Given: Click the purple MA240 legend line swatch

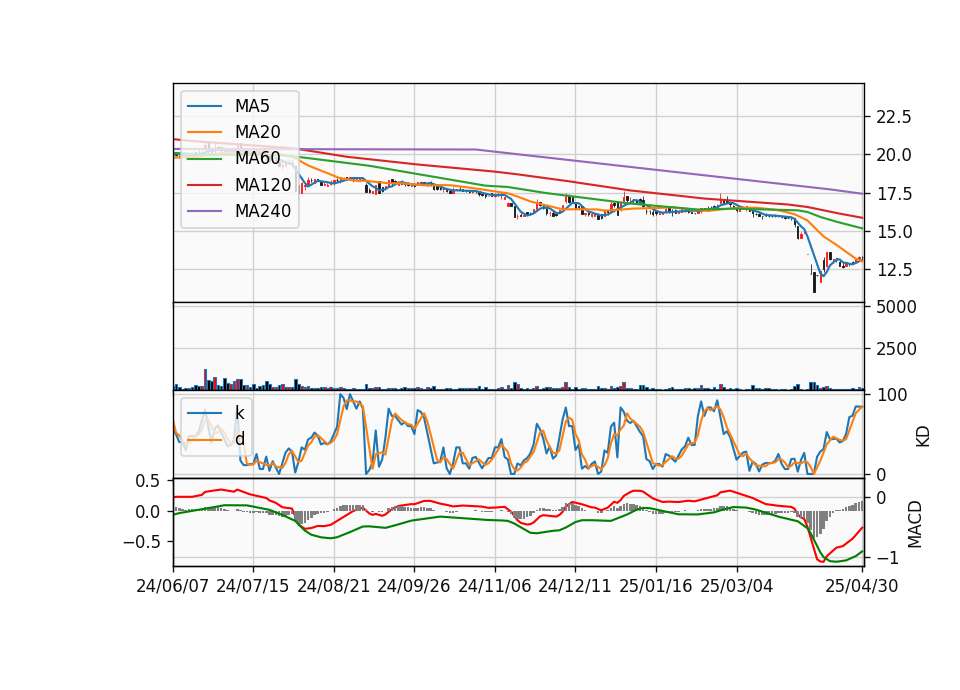Looking at the screenshot, I should pos(204,211).
